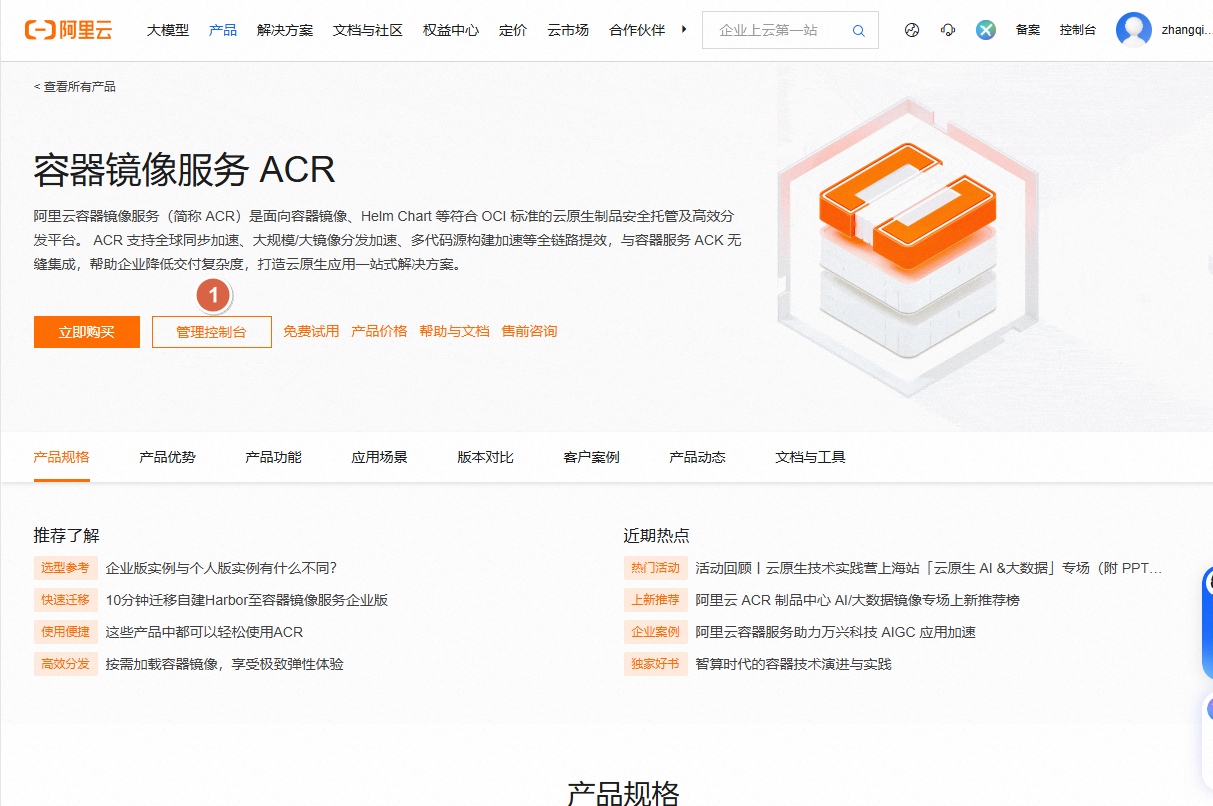1213x806 pixels.
Task: Open the 合作伙伴 menu
Action: 637,30
